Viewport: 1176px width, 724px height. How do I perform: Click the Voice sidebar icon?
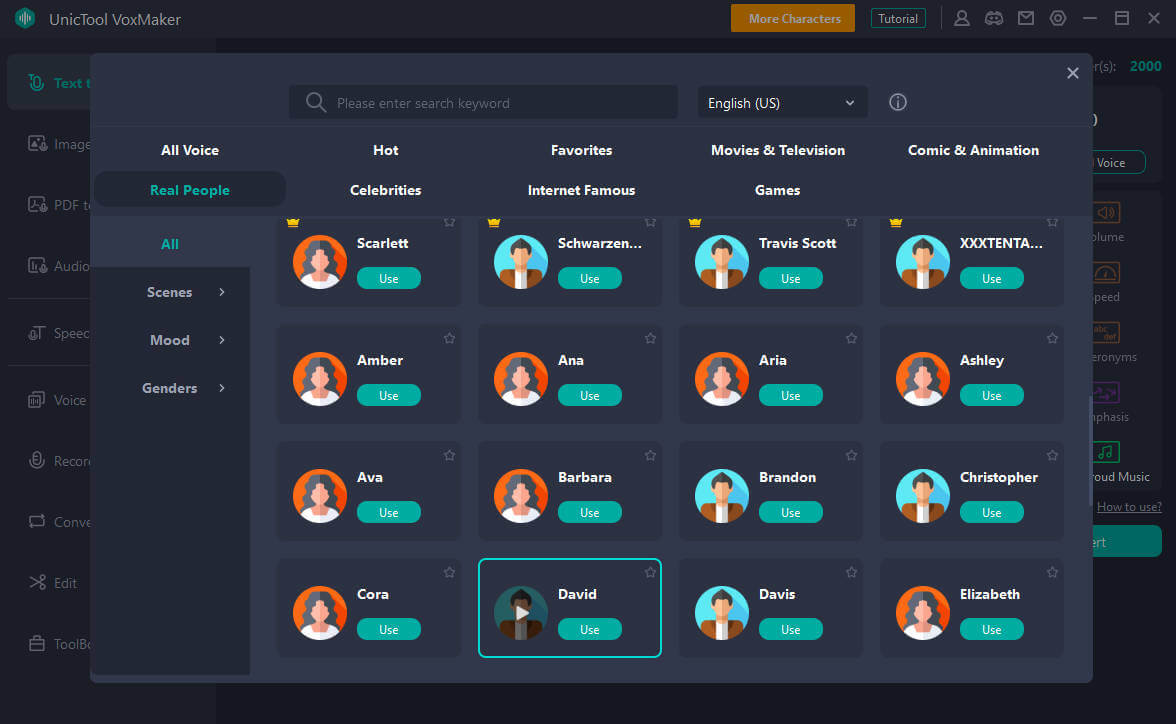pos(37,400)
